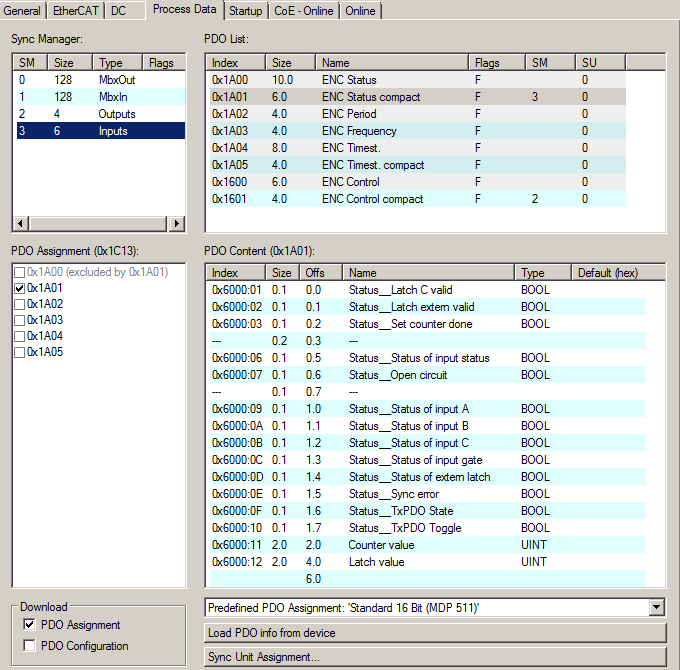Select Status__Latch extern valid entry

428,307
